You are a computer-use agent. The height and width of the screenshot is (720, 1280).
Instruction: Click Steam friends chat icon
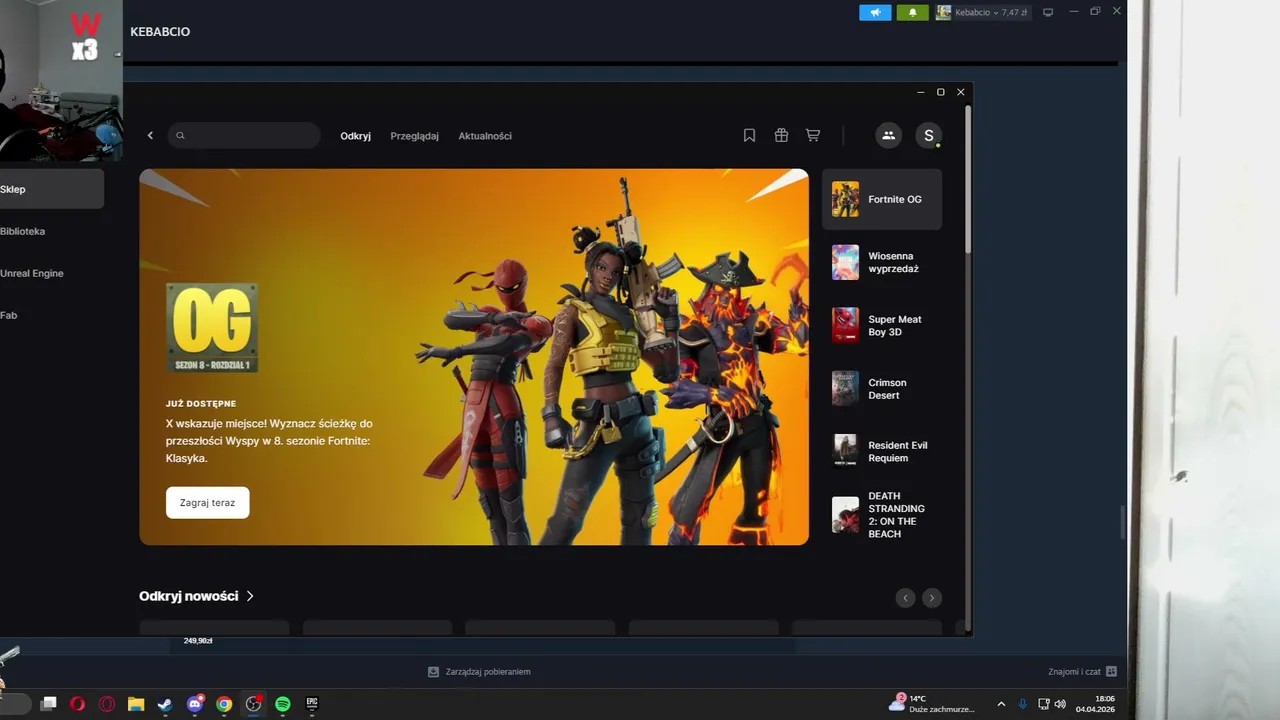(x=1111, y=672)
